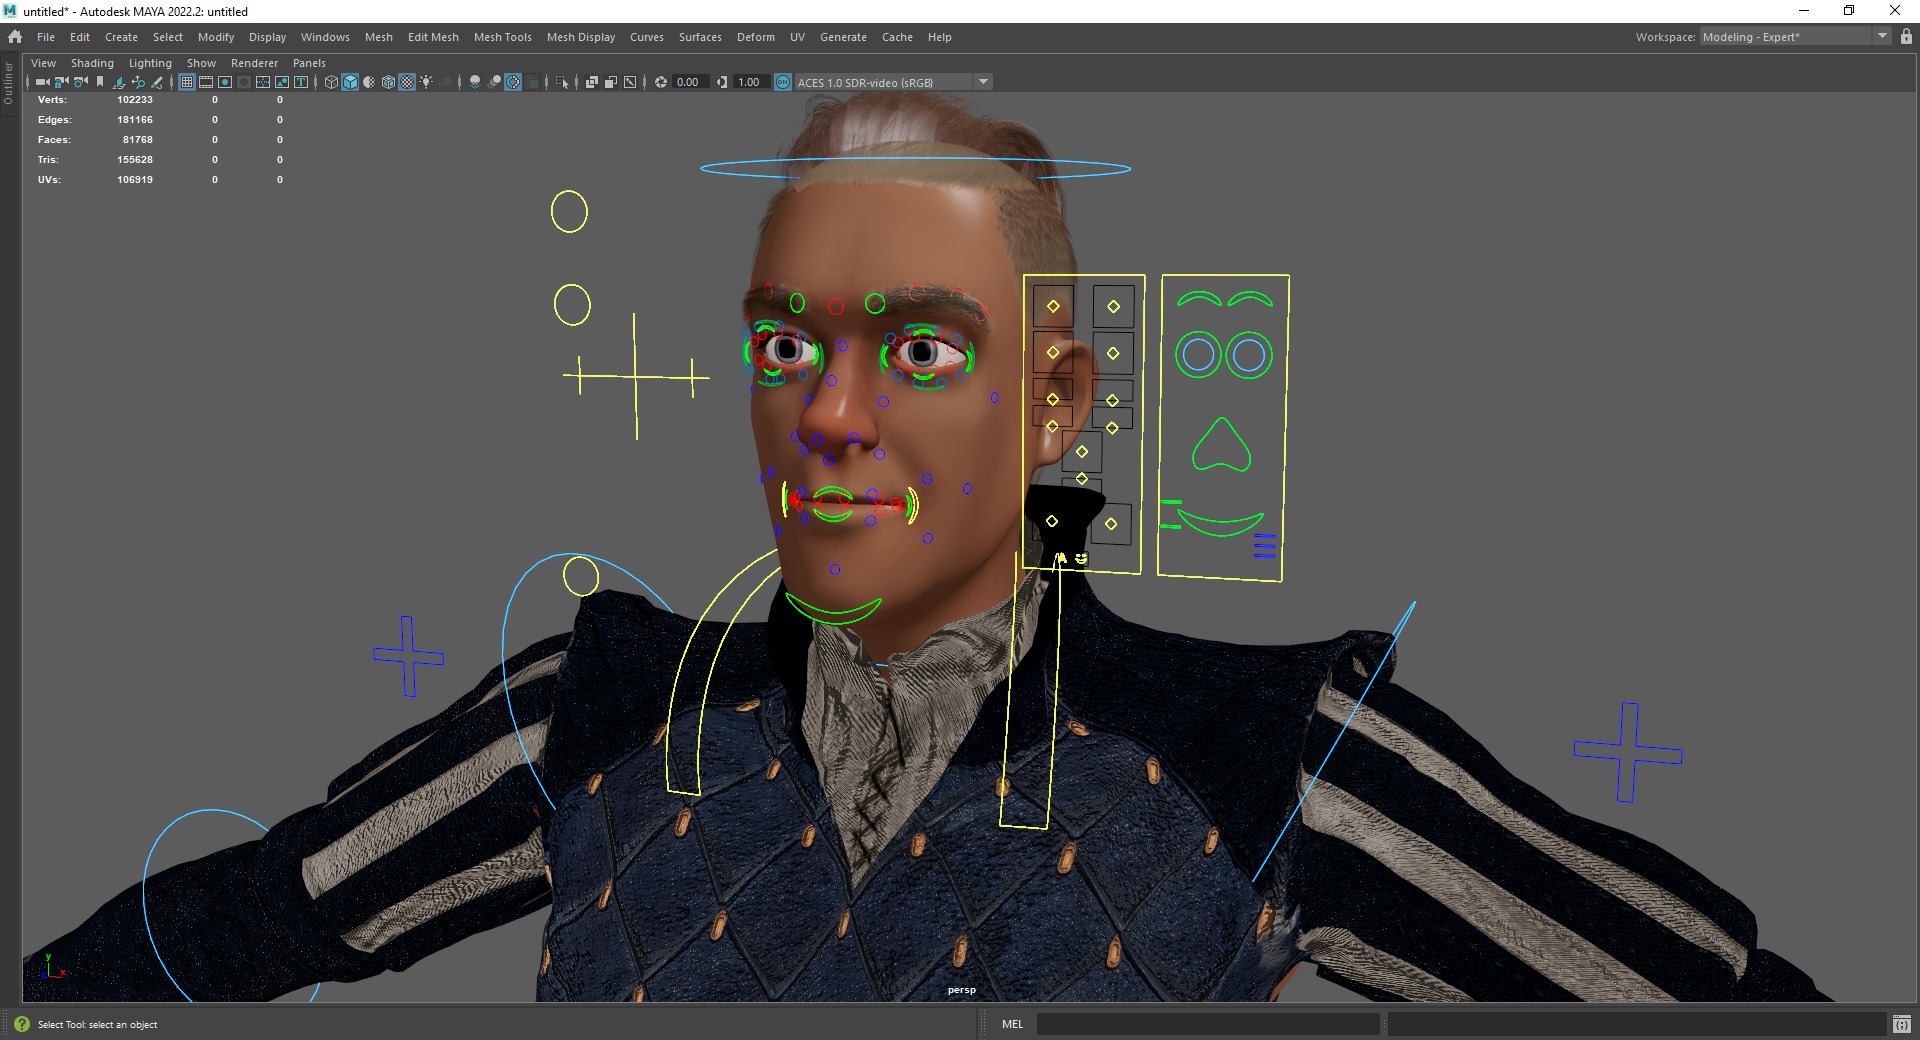Open the UV menu

[797, 37]
